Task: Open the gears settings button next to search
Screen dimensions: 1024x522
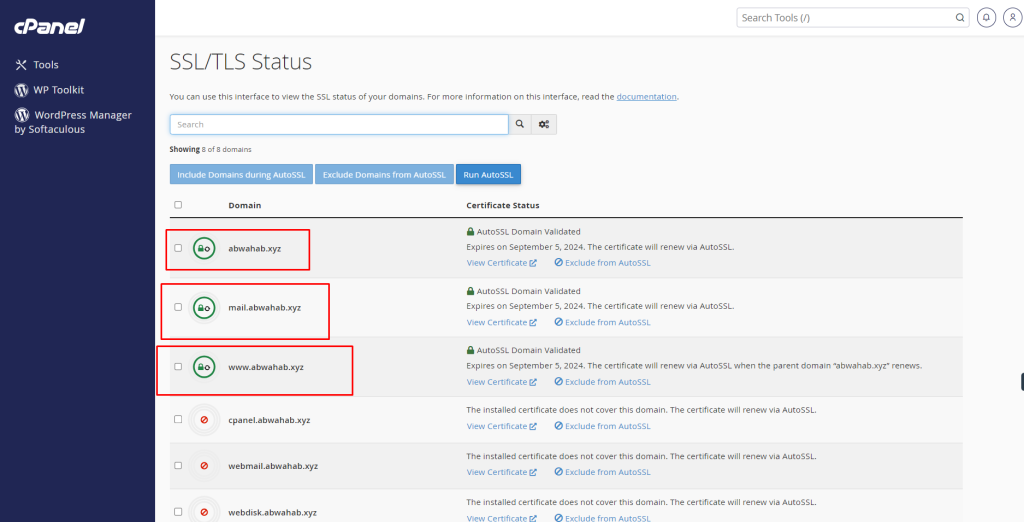Action: (x=544, y=125)
